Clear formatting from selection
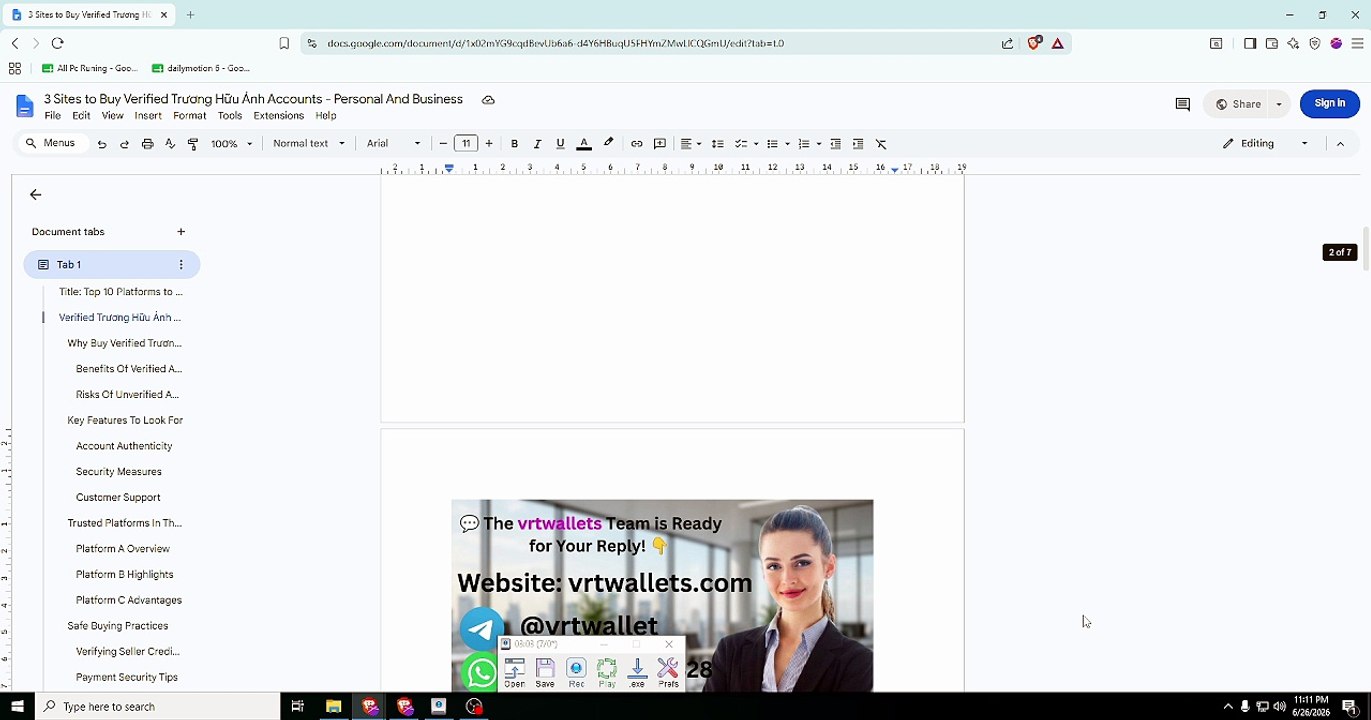 pos(881,144)
